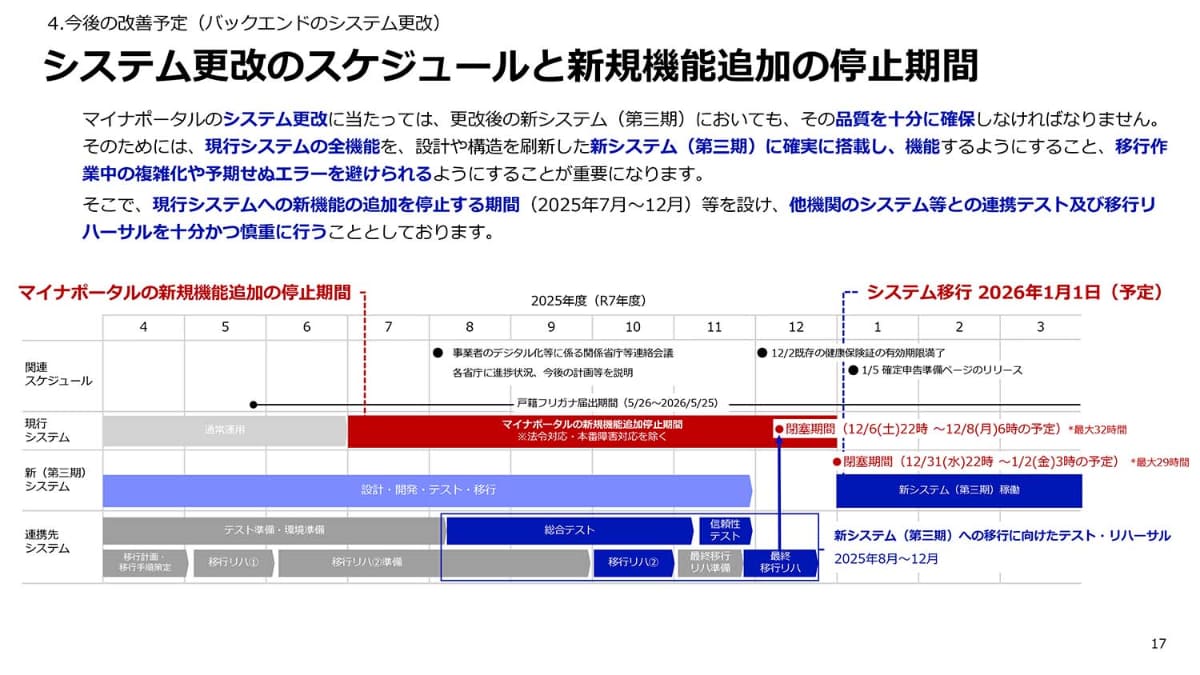Click the 2025年度（R7年度） chart heading

coord(589,301)
